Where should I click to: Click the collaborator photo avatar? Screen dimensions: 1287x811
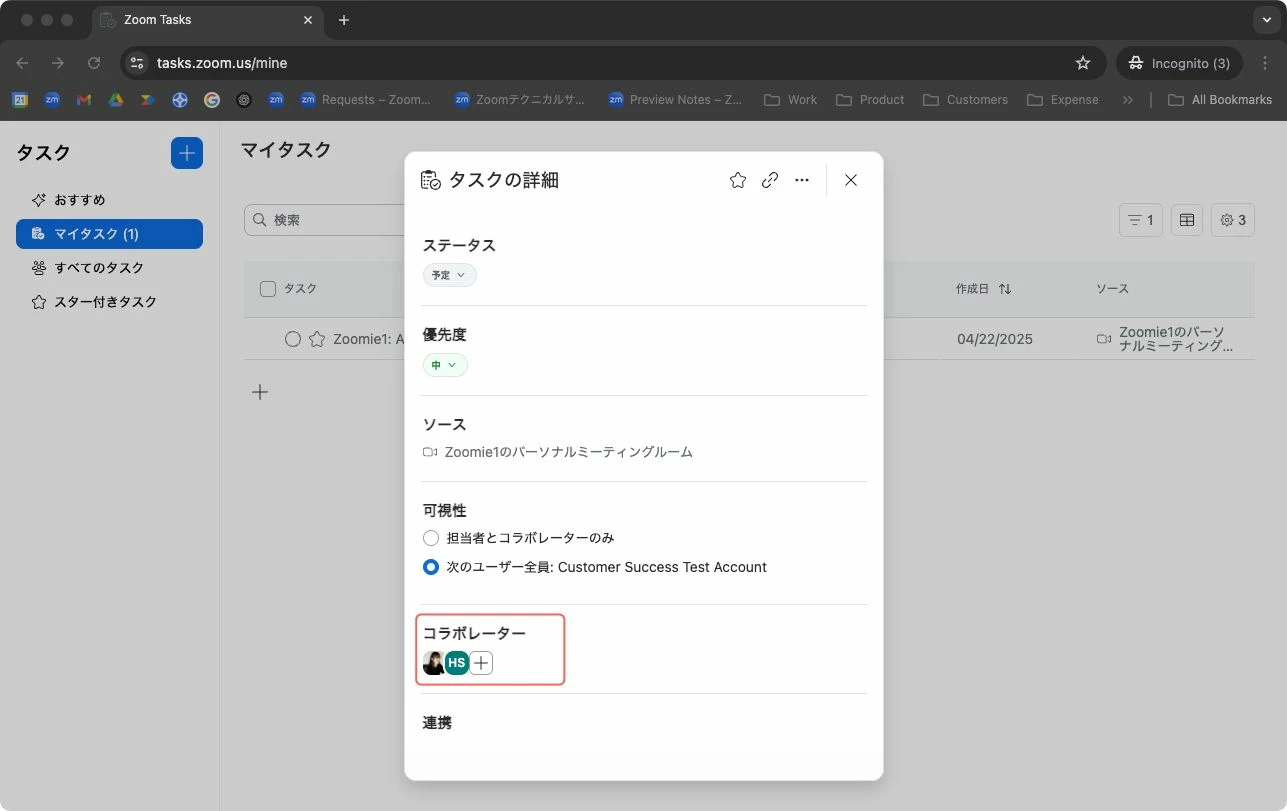(434, 662)
